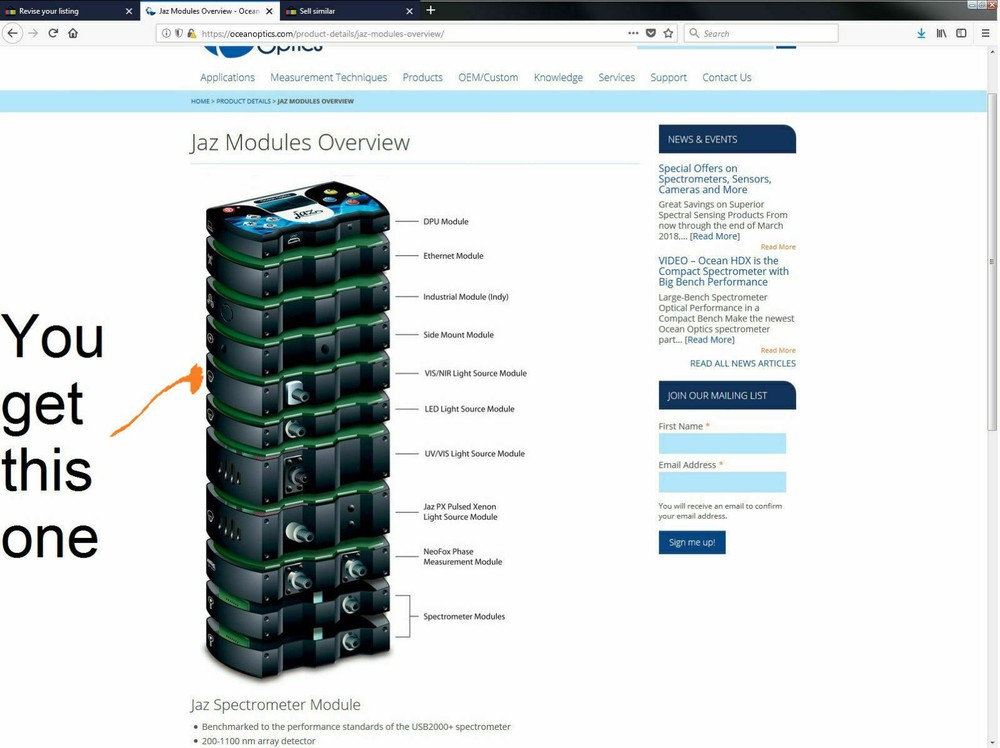Click the Industrial Module (Indy) label
The image size is (1000, 748).
point(466,297)
